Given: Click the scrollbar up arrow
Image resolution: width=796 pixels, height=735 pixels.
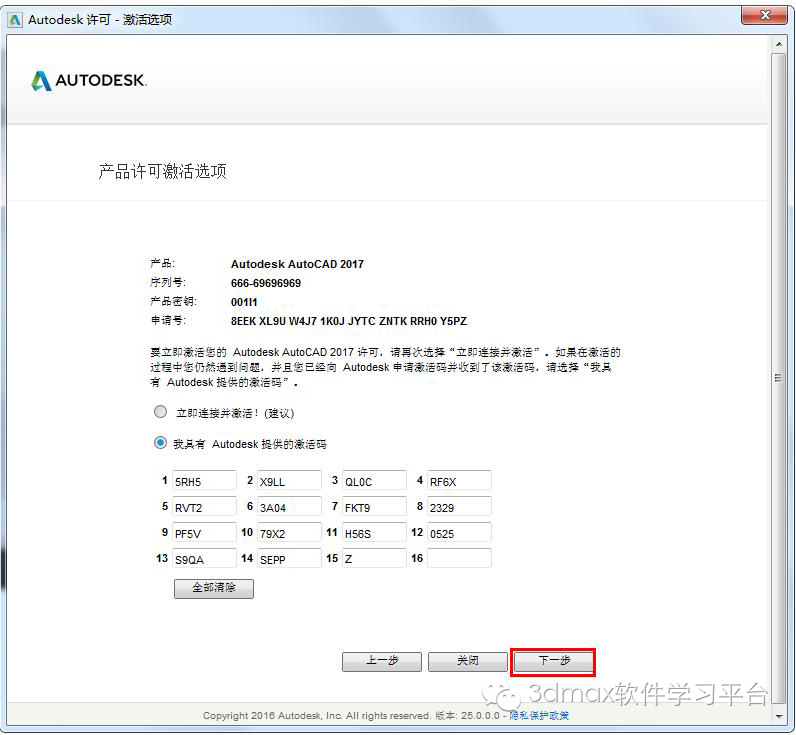Looking at the screenshot, I should point(779,44).
